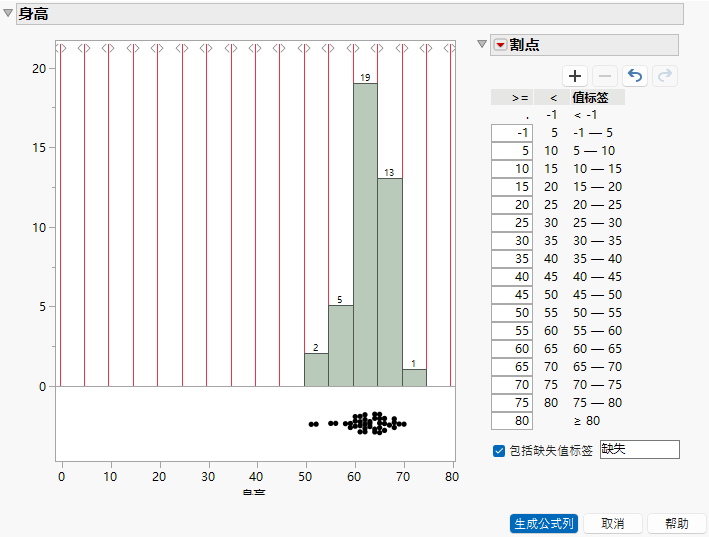Image resolution: width=709 pixels, height=537 pixels.
Task: Click the histogram bar labeled 2
Action: pyautogui.click(x=317, y=370)
